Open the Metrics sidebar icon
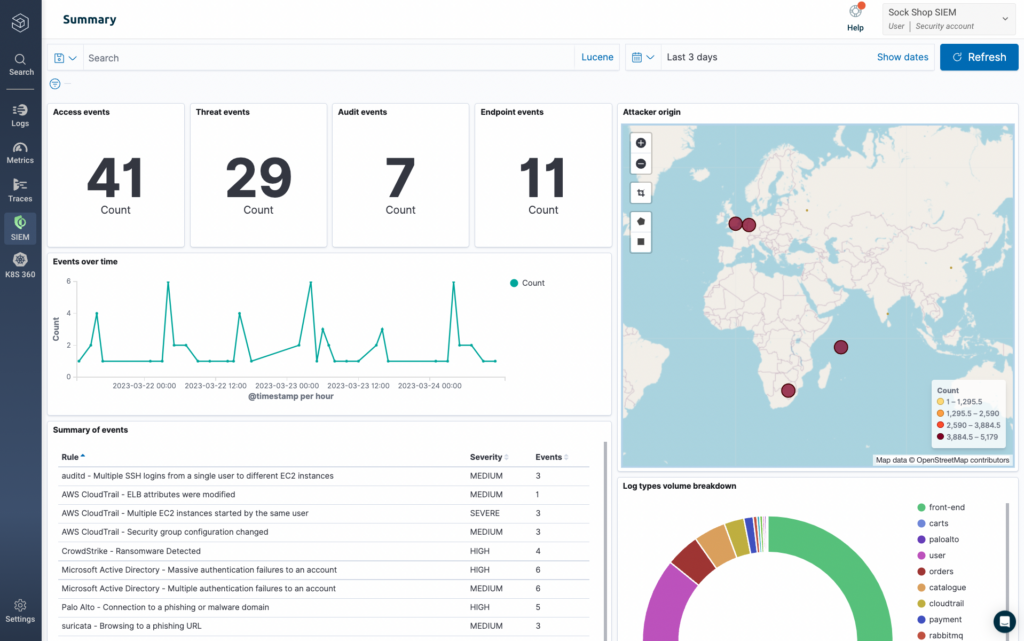The width and height of the screenshot is (1024, 641). coord(20,152)
